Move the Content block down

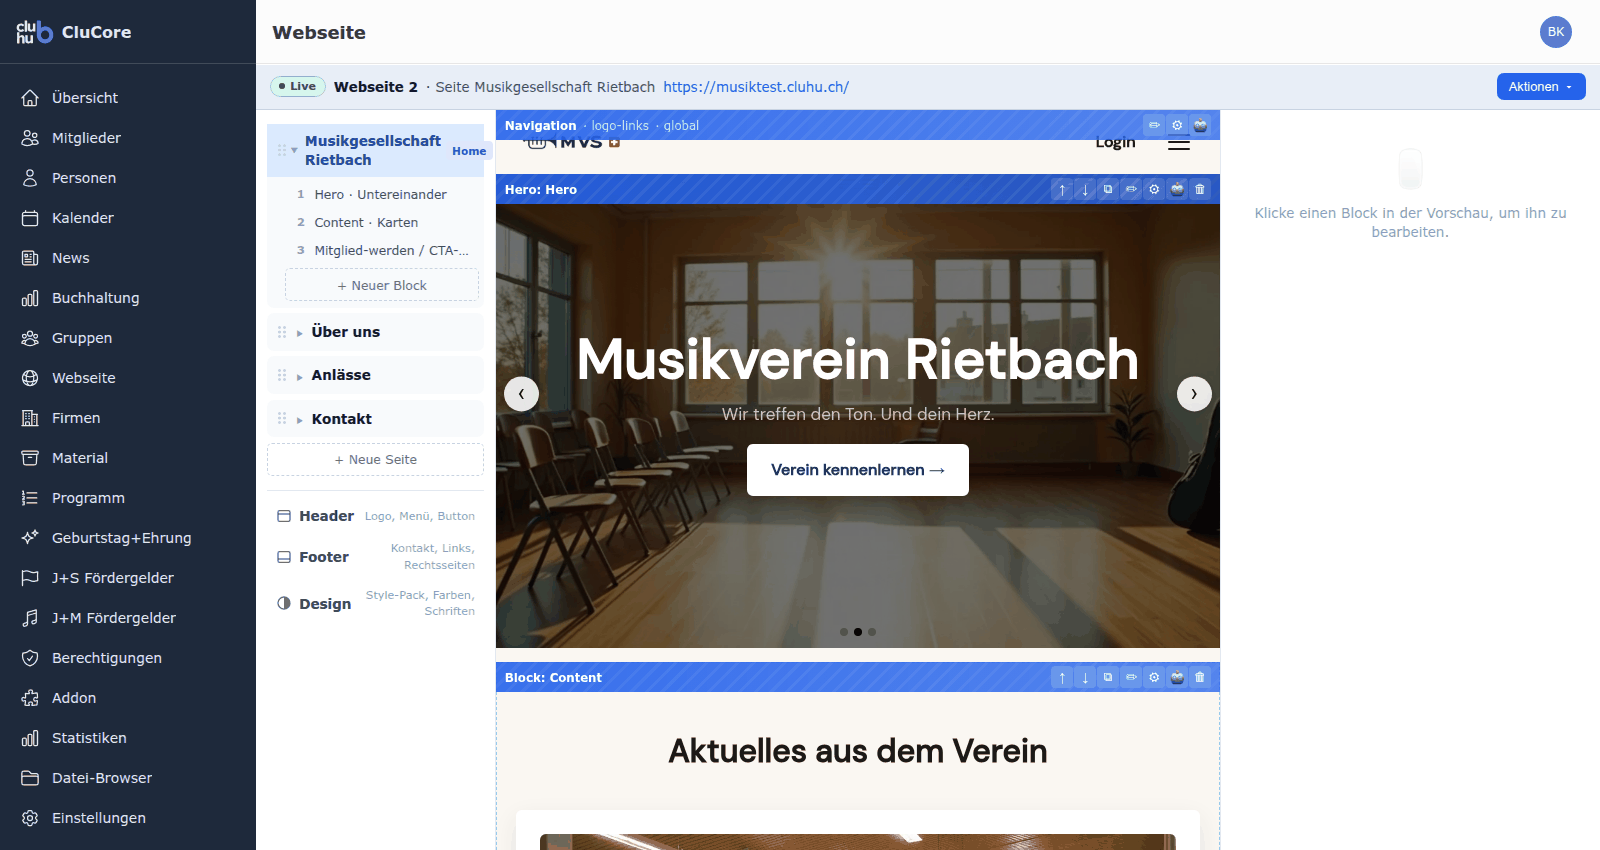(x=1085, y=677)
